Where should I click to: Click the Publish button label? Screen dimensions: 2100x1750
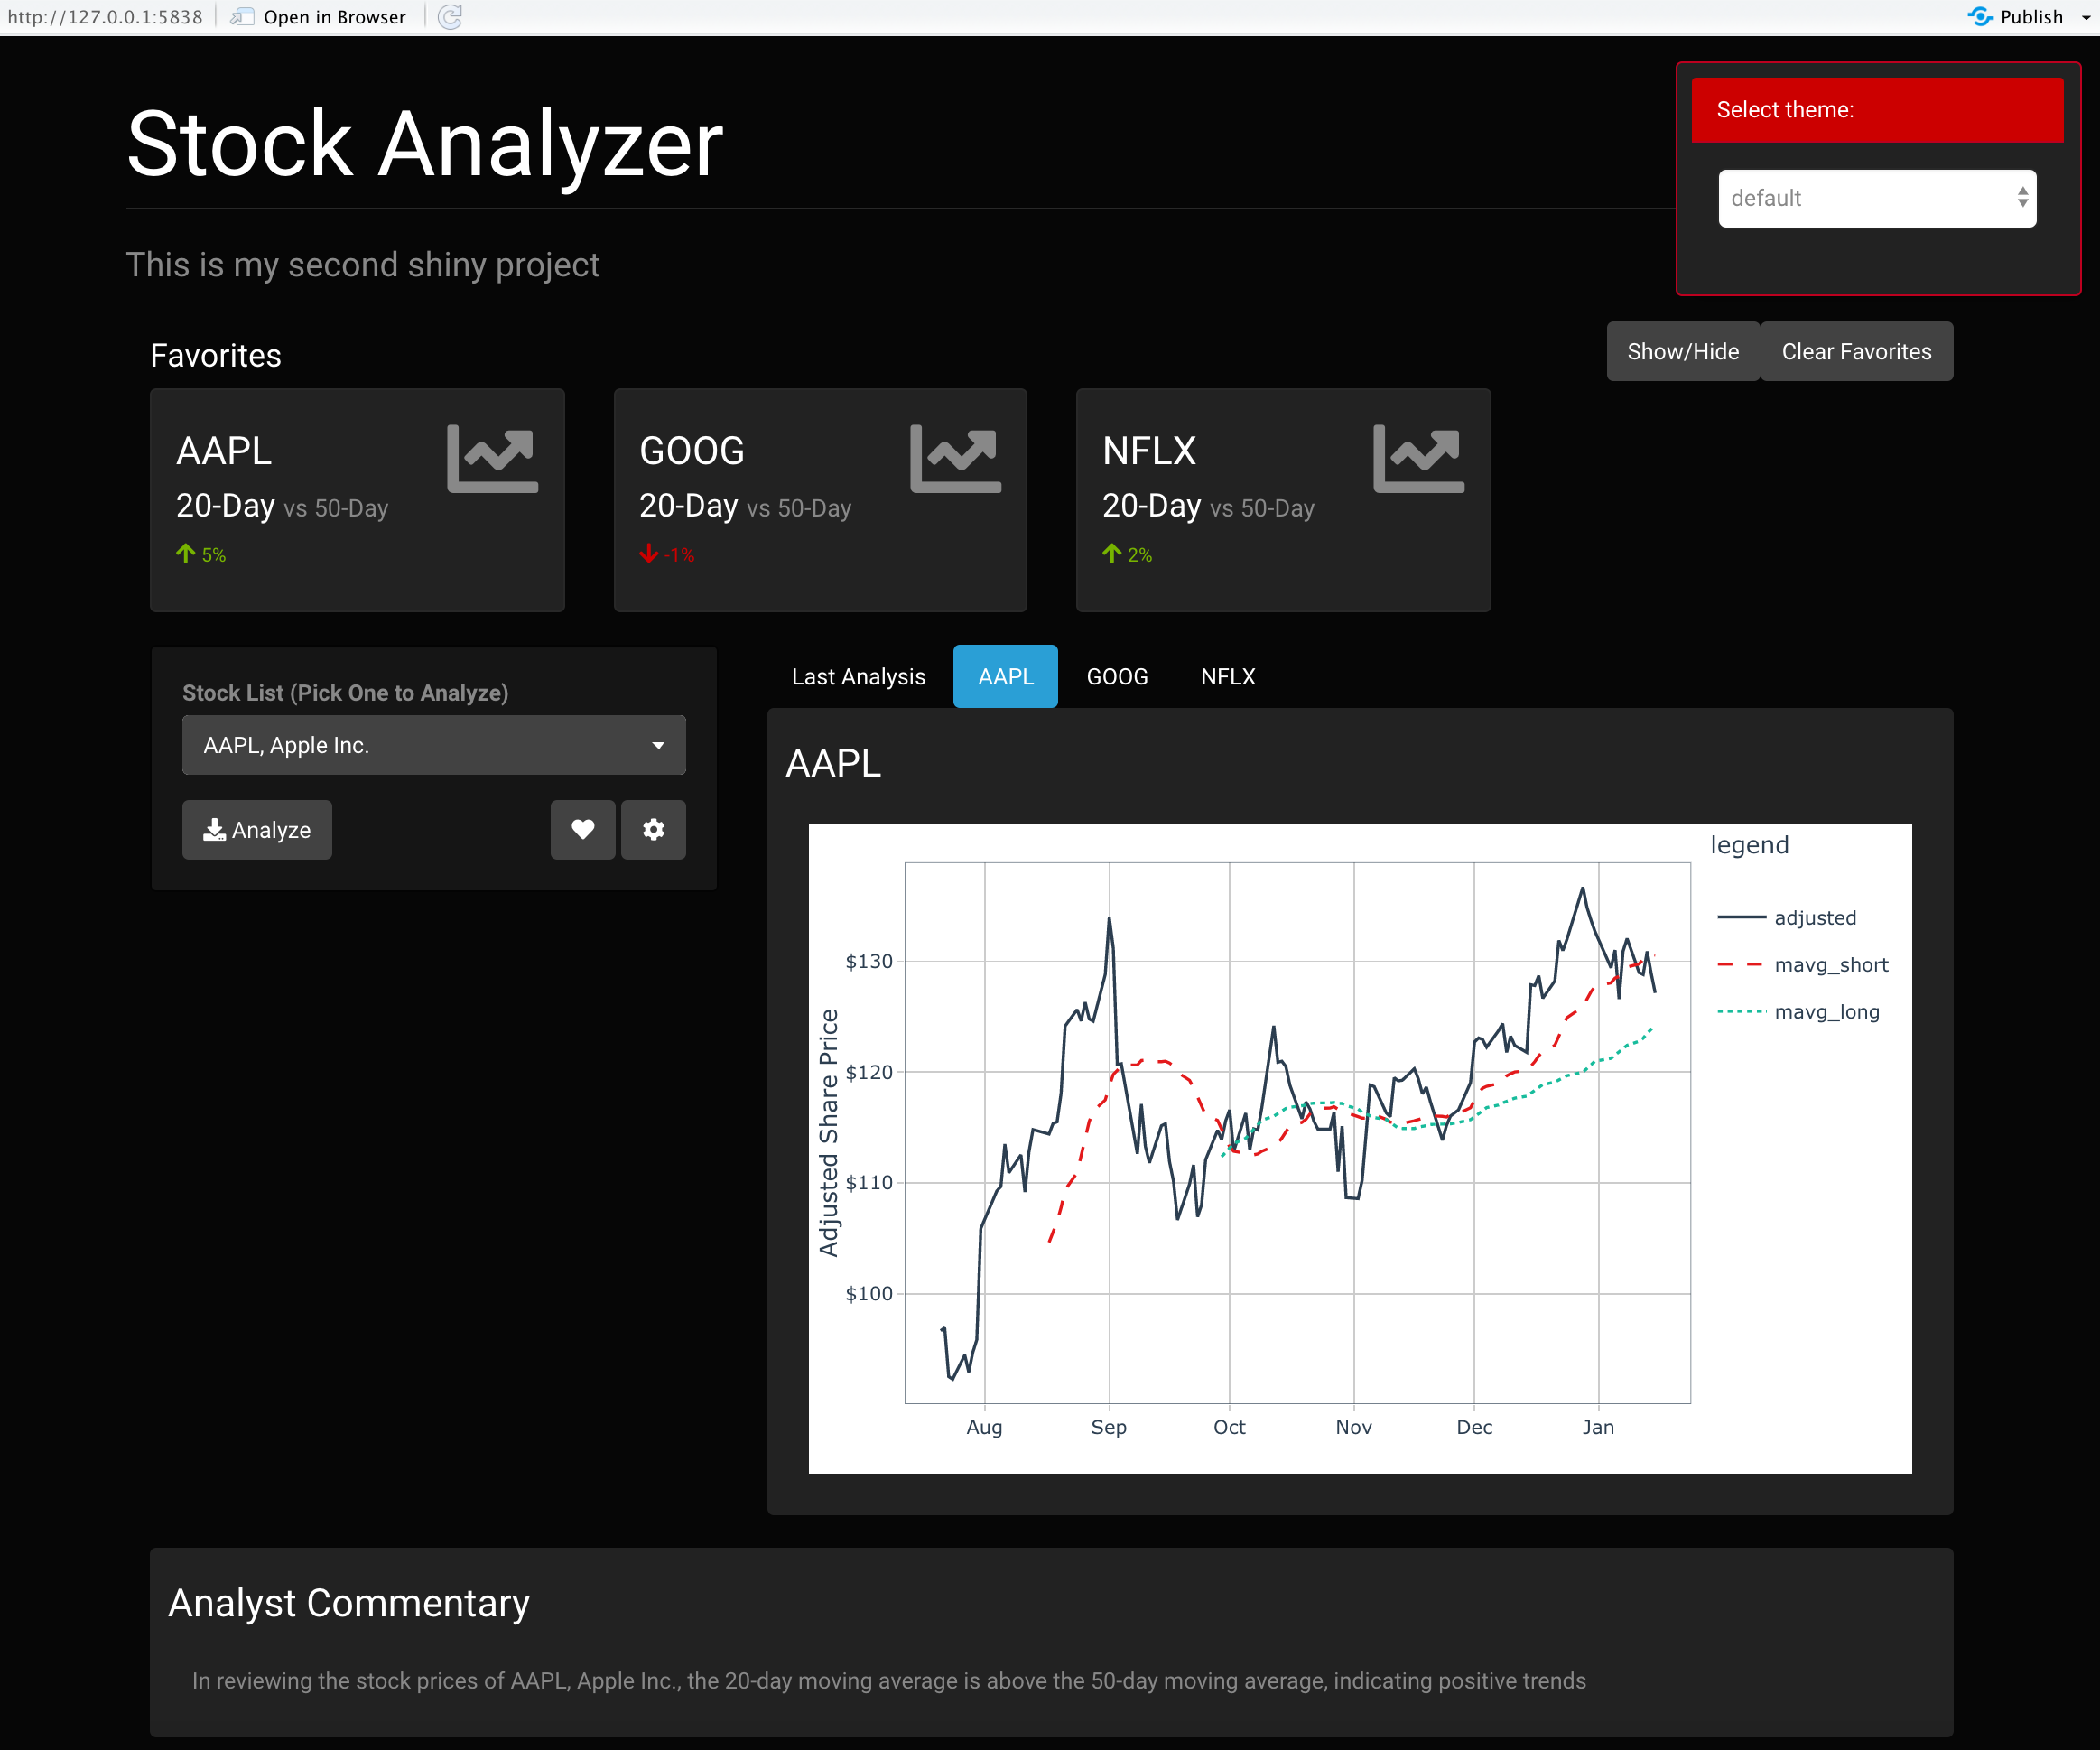click(2031, 17)
